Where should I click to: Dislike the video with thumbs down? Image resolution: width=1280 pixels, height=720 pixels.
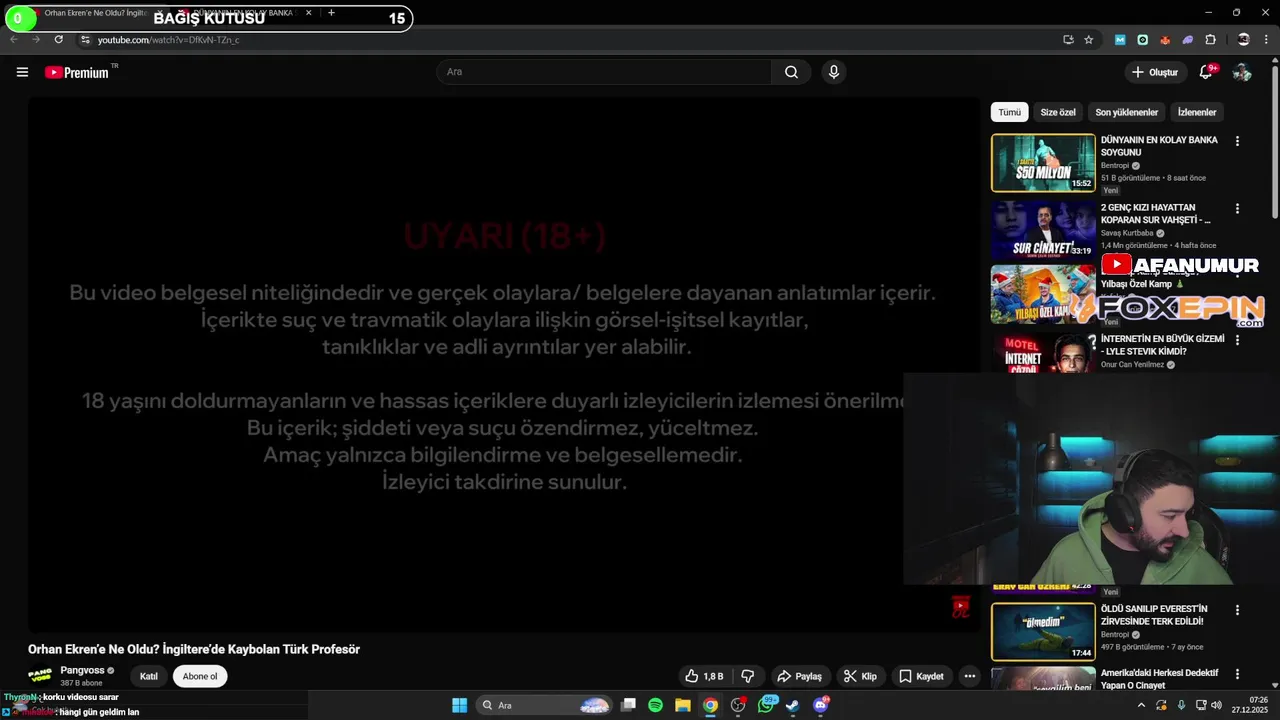pyautogui.click(x=747, y=676)
